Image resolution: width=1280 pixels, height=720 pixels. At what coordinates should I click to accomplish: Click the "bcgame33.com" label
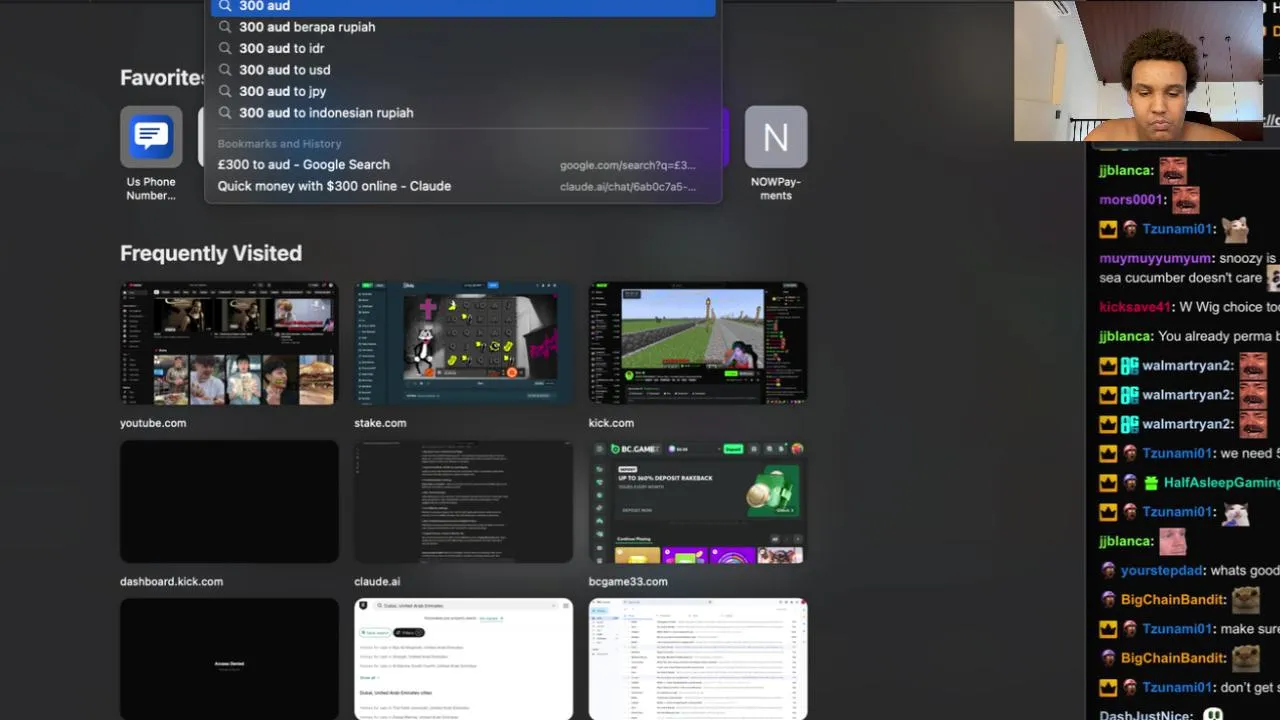pyautogui.click(x=628, y=581)
